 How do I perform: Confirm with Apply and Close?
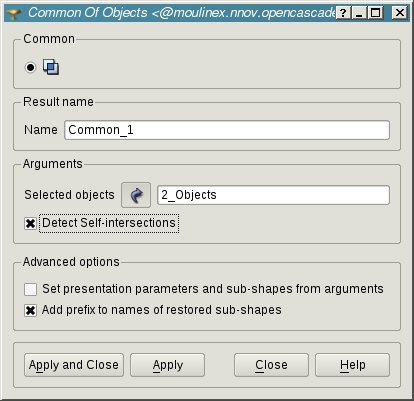pos(74,365)
